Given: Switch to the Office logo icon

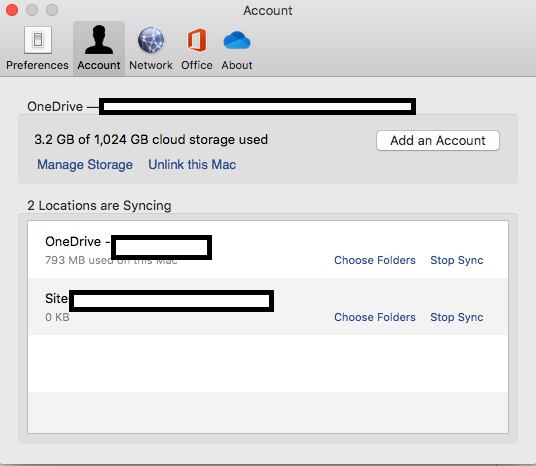Looking at the screenshot, I should click(x=197, y=40).
